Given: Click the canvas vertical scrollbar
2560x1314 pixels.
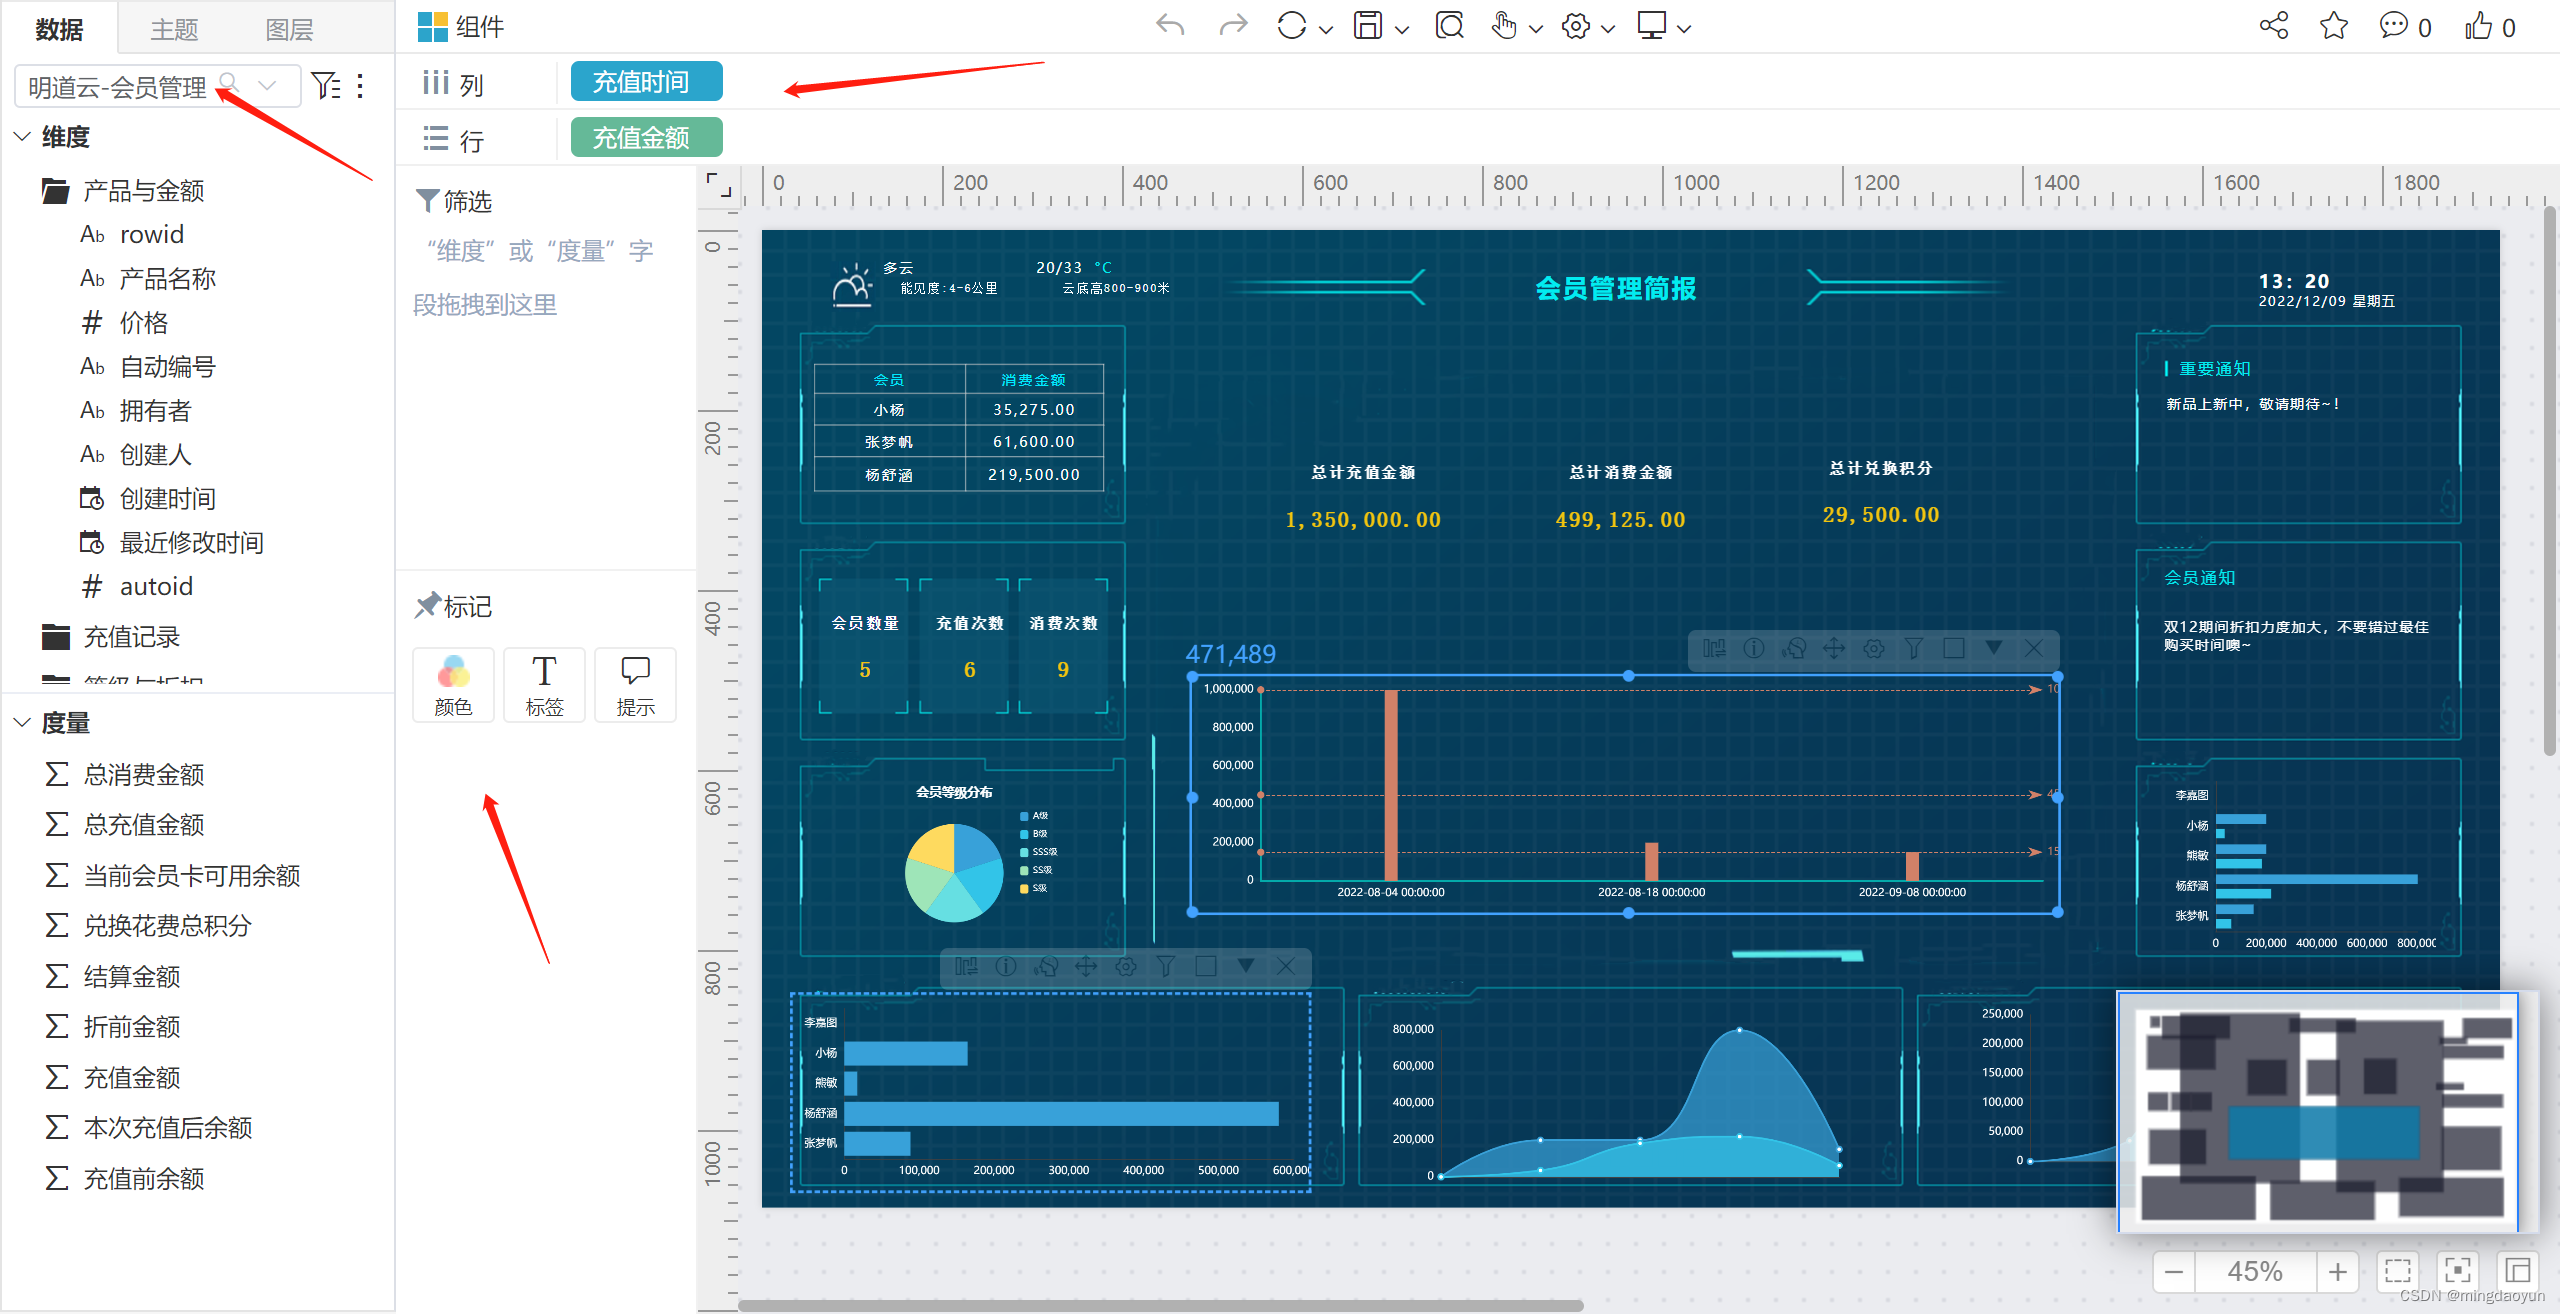Looking at the screenshot, I should 2550,480.
